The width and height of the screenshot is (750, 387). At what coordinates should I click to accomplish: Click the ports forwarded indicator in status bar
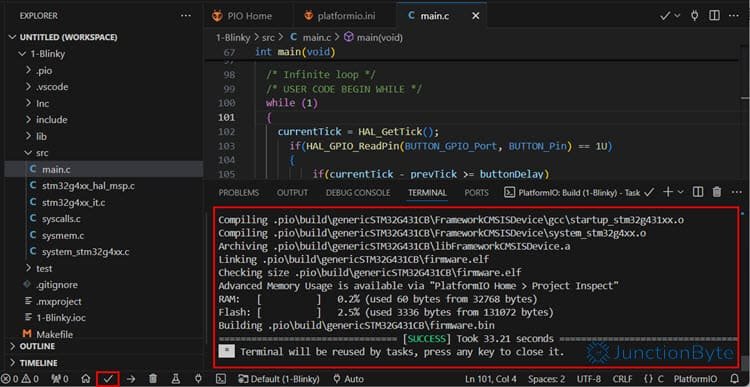tap(59, 379)
